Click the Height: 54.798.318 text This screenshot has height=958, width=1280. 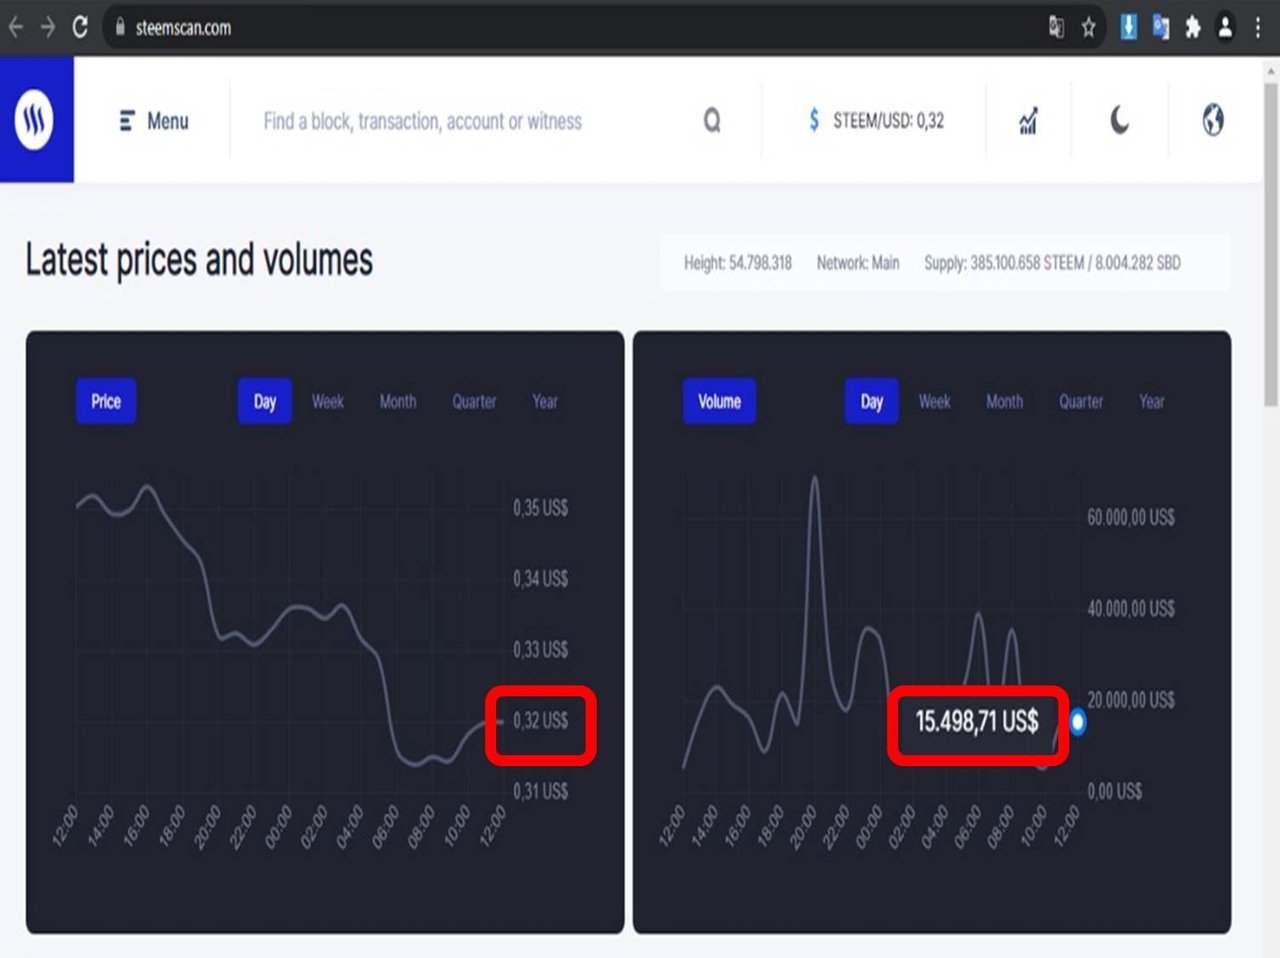738,263
